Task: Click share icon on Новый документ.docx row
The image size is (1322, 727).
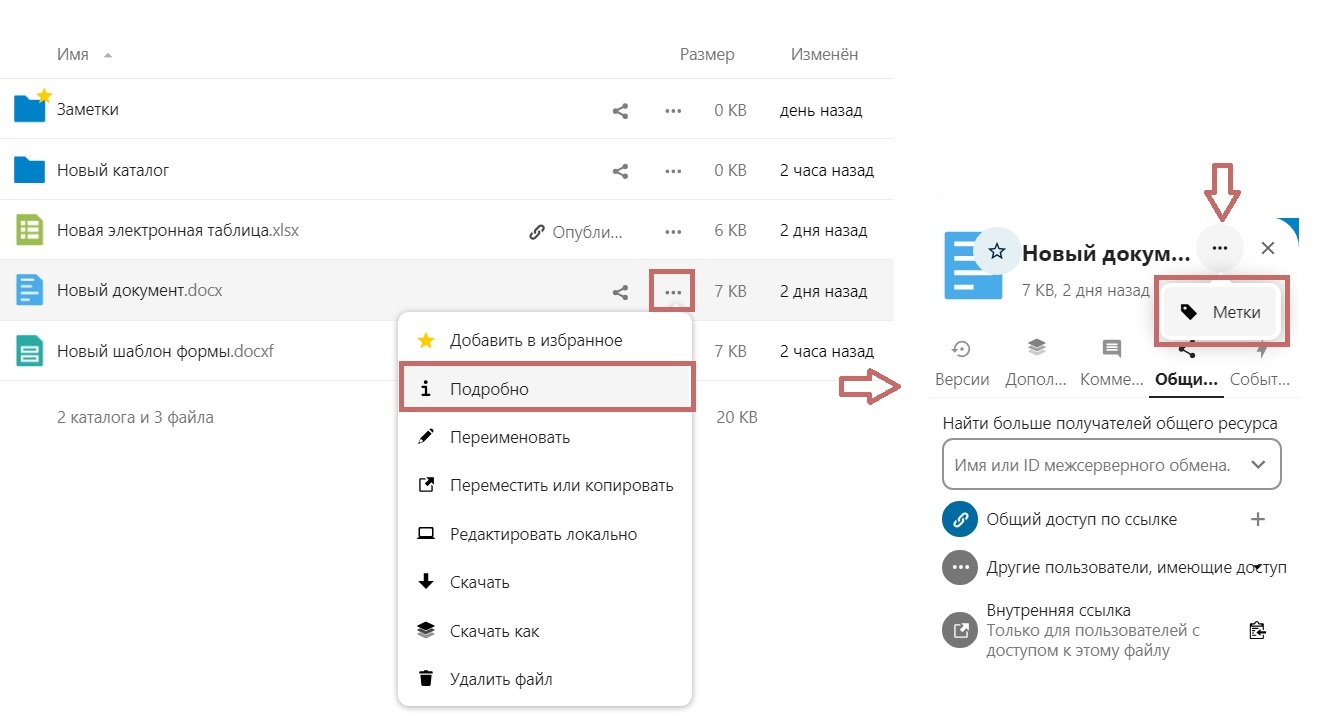Action: point(620,292)
